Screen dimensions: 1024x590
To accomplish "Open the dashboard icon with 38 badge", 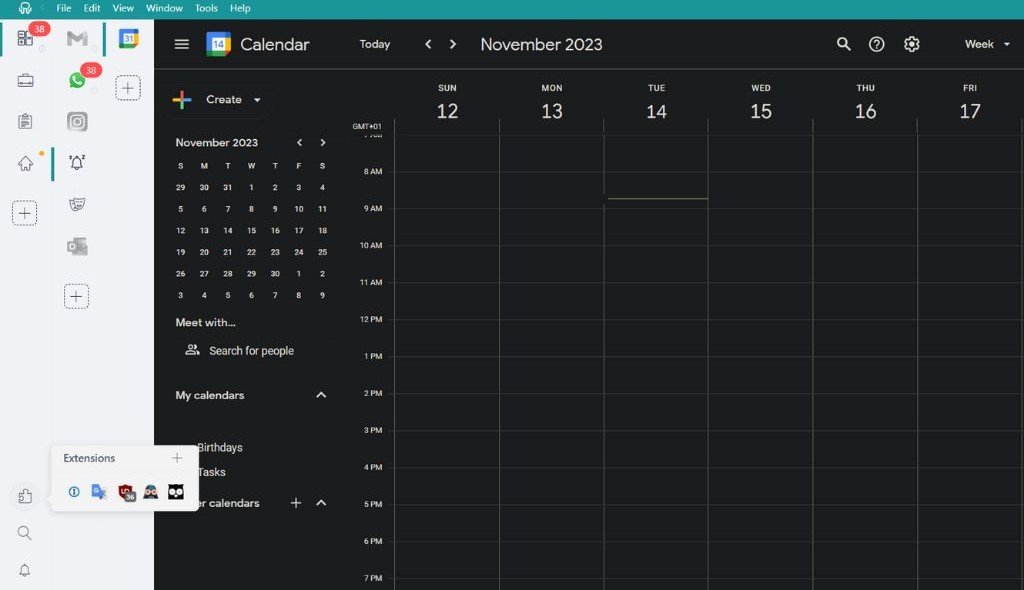I will [25, 39].
